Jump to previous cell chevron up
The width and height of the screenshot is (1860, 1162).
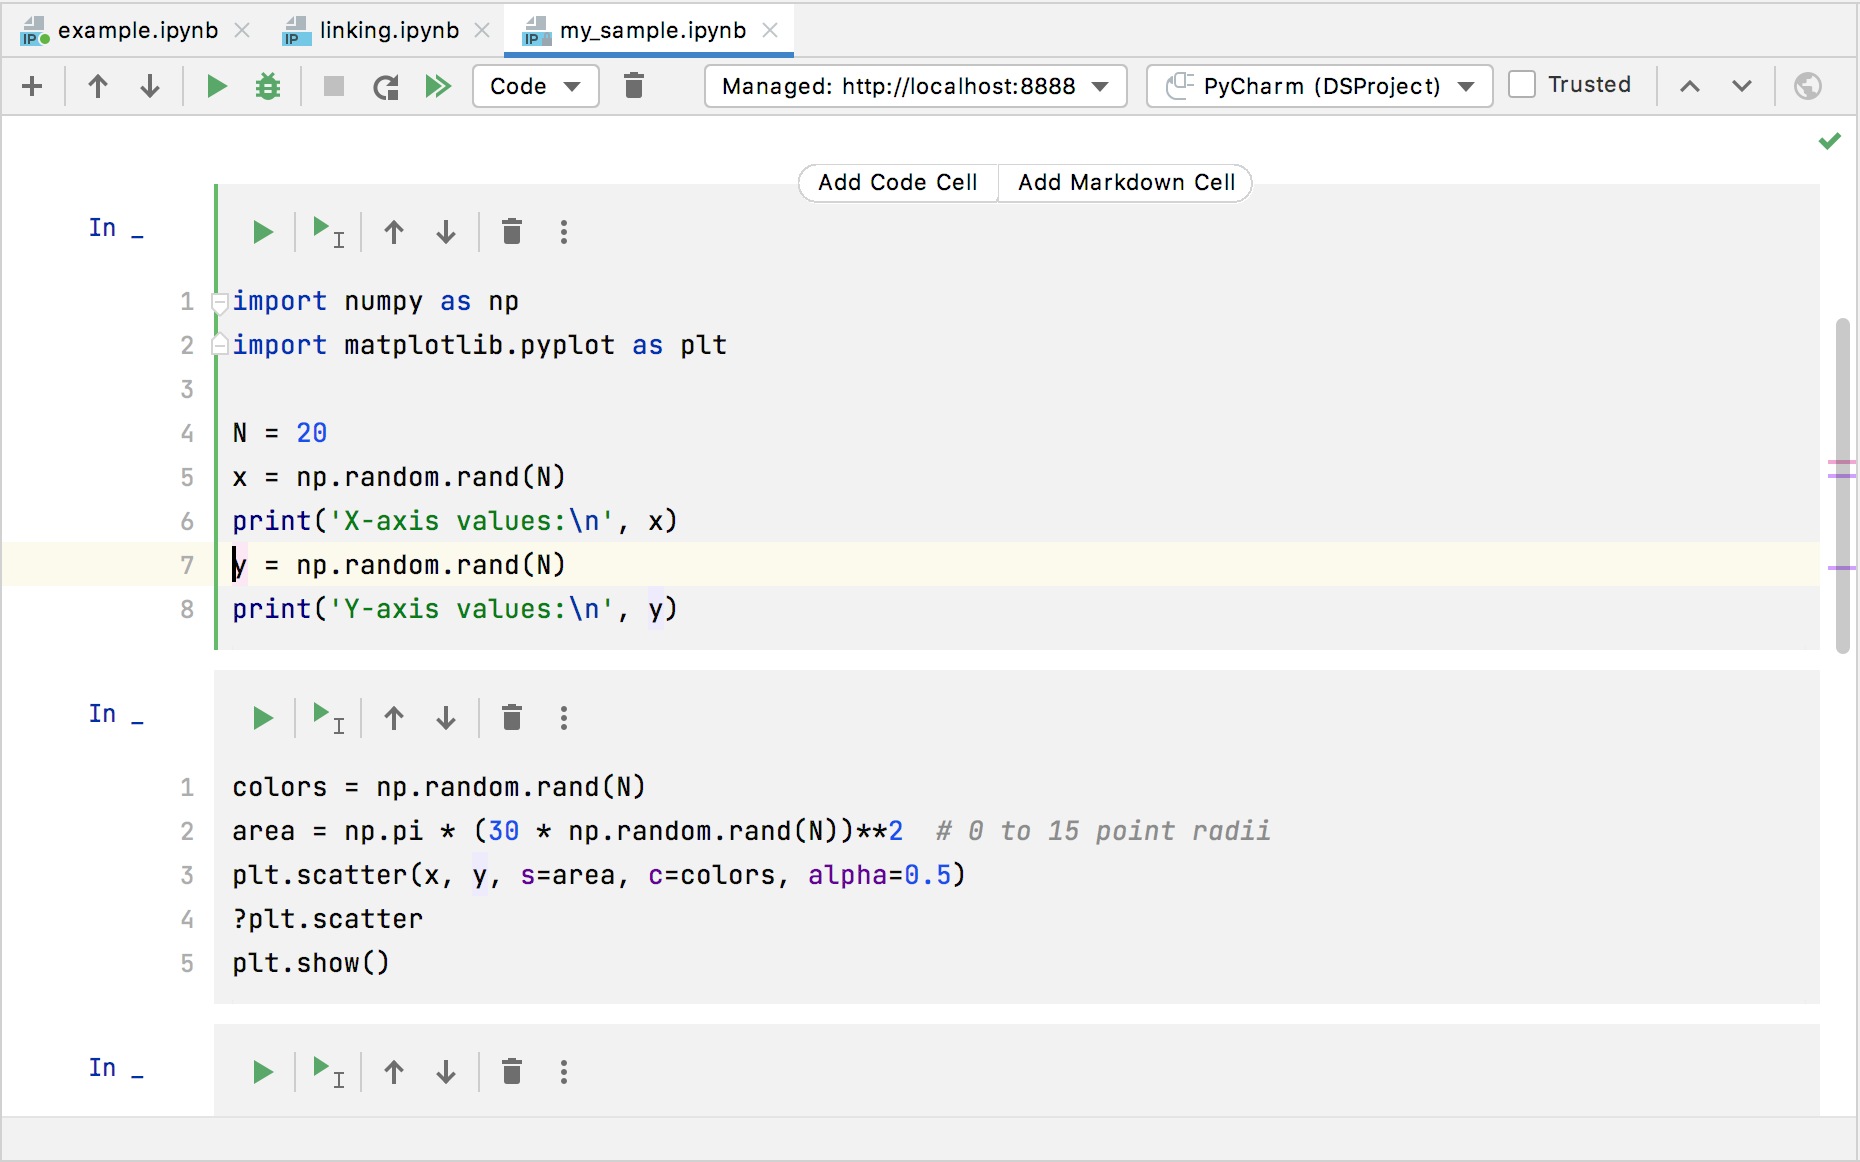pos(1690,86)
